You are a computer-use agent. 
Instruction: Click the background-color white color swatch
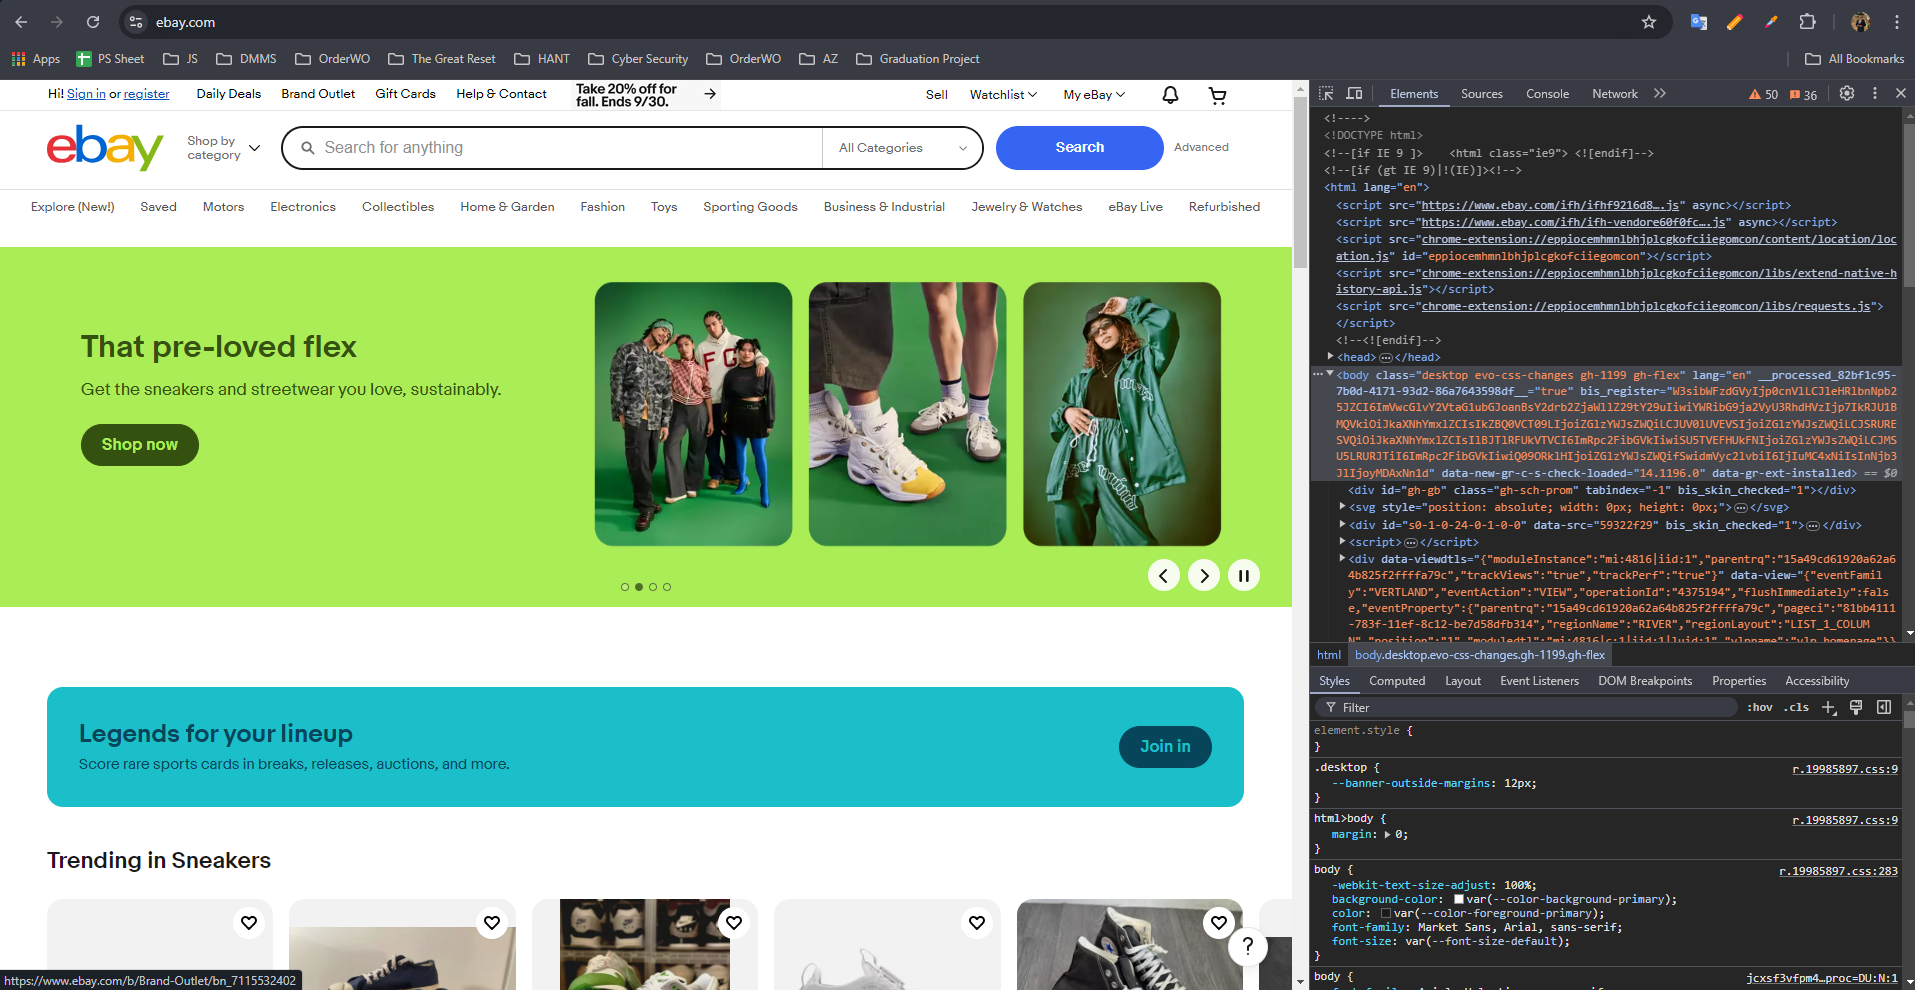pos(1459,899)
